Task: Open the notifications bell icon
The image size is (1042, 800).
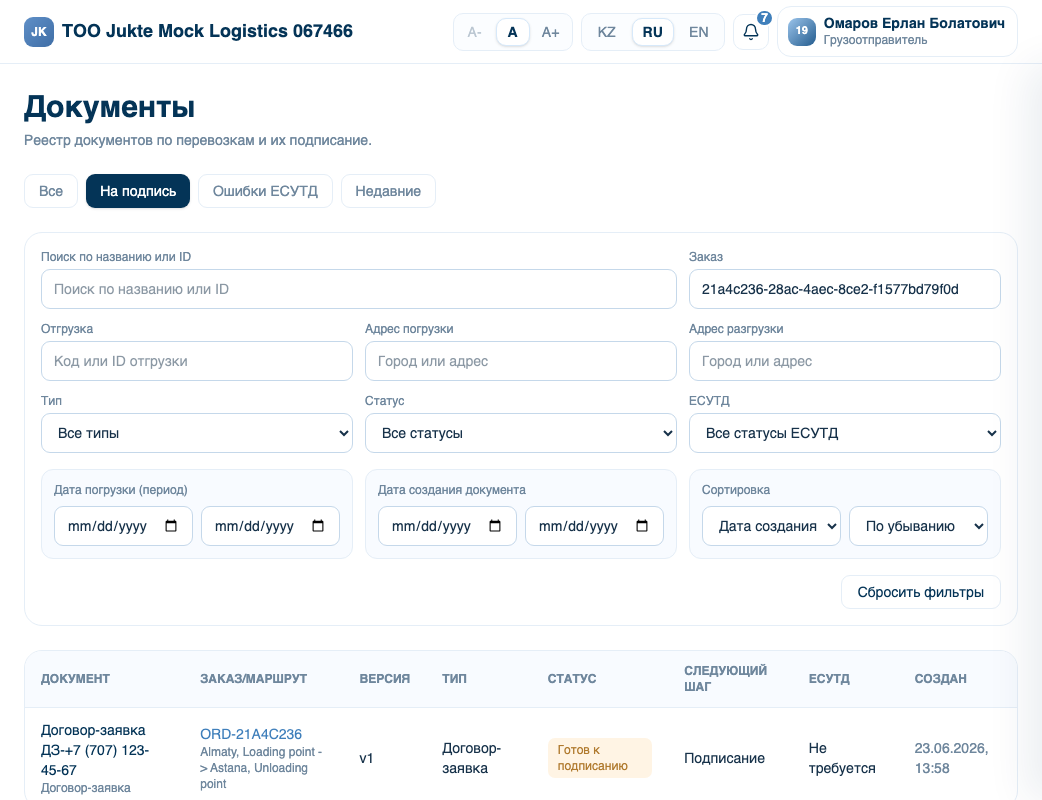Action: pyautogui.click(x=751, y=32)
